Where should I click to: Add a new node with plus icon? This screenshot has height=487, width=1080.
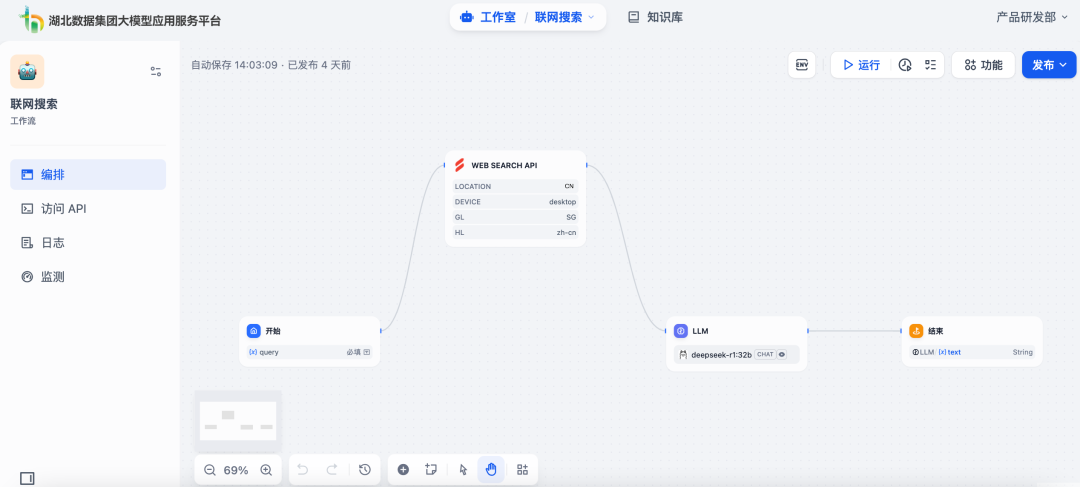pos(403,470)
